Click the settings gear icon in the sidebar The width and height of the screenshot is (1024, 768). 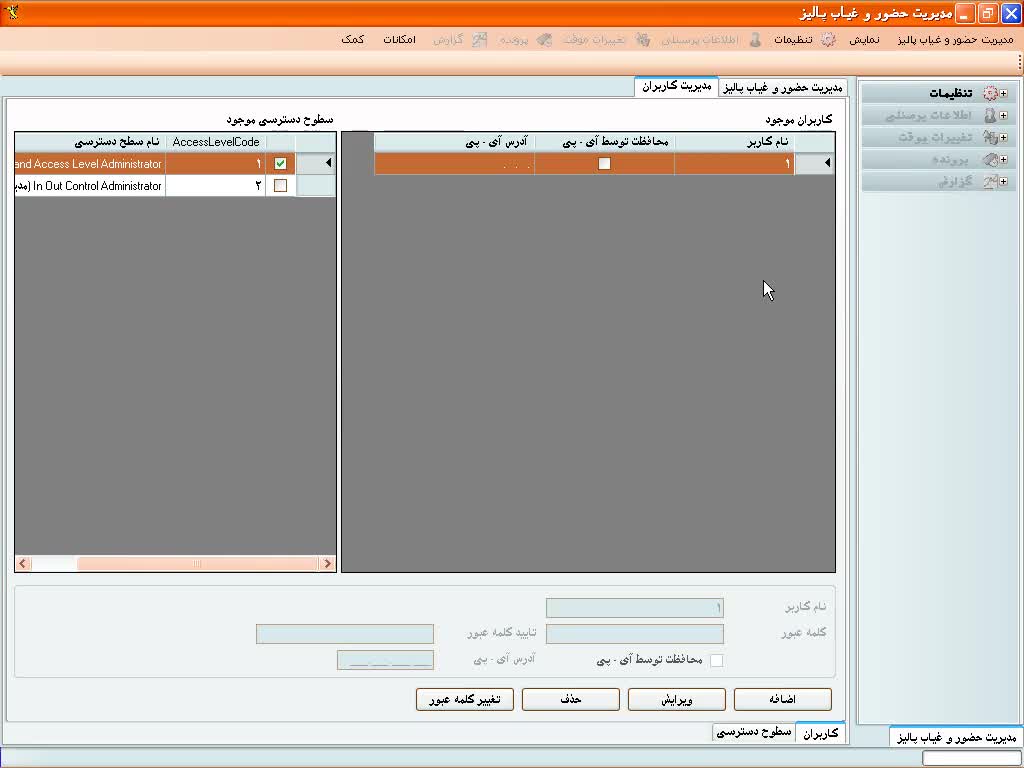click(990, 93)
